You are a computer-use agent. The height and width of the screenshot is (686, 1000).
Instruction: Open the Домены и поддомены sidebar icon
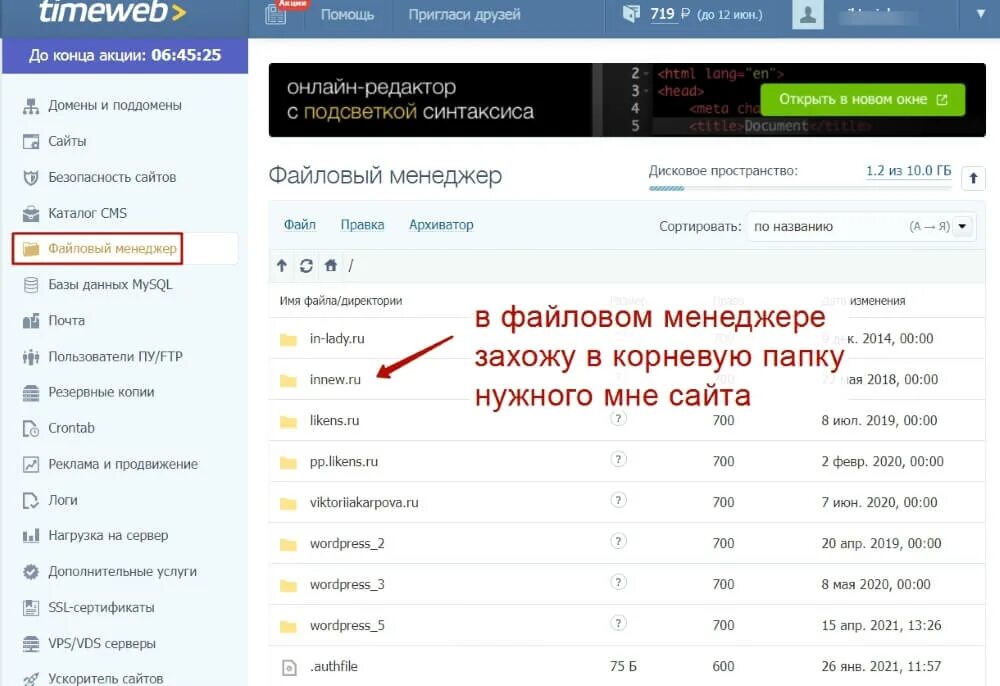click(x=31, y=106)
